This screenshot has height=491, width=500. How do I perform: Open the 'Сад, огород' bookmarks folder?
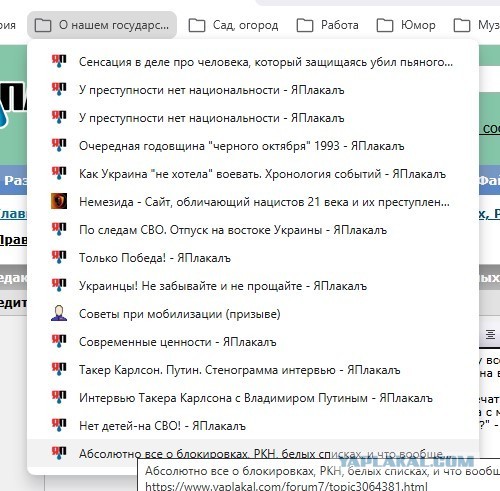click(233, 25)
